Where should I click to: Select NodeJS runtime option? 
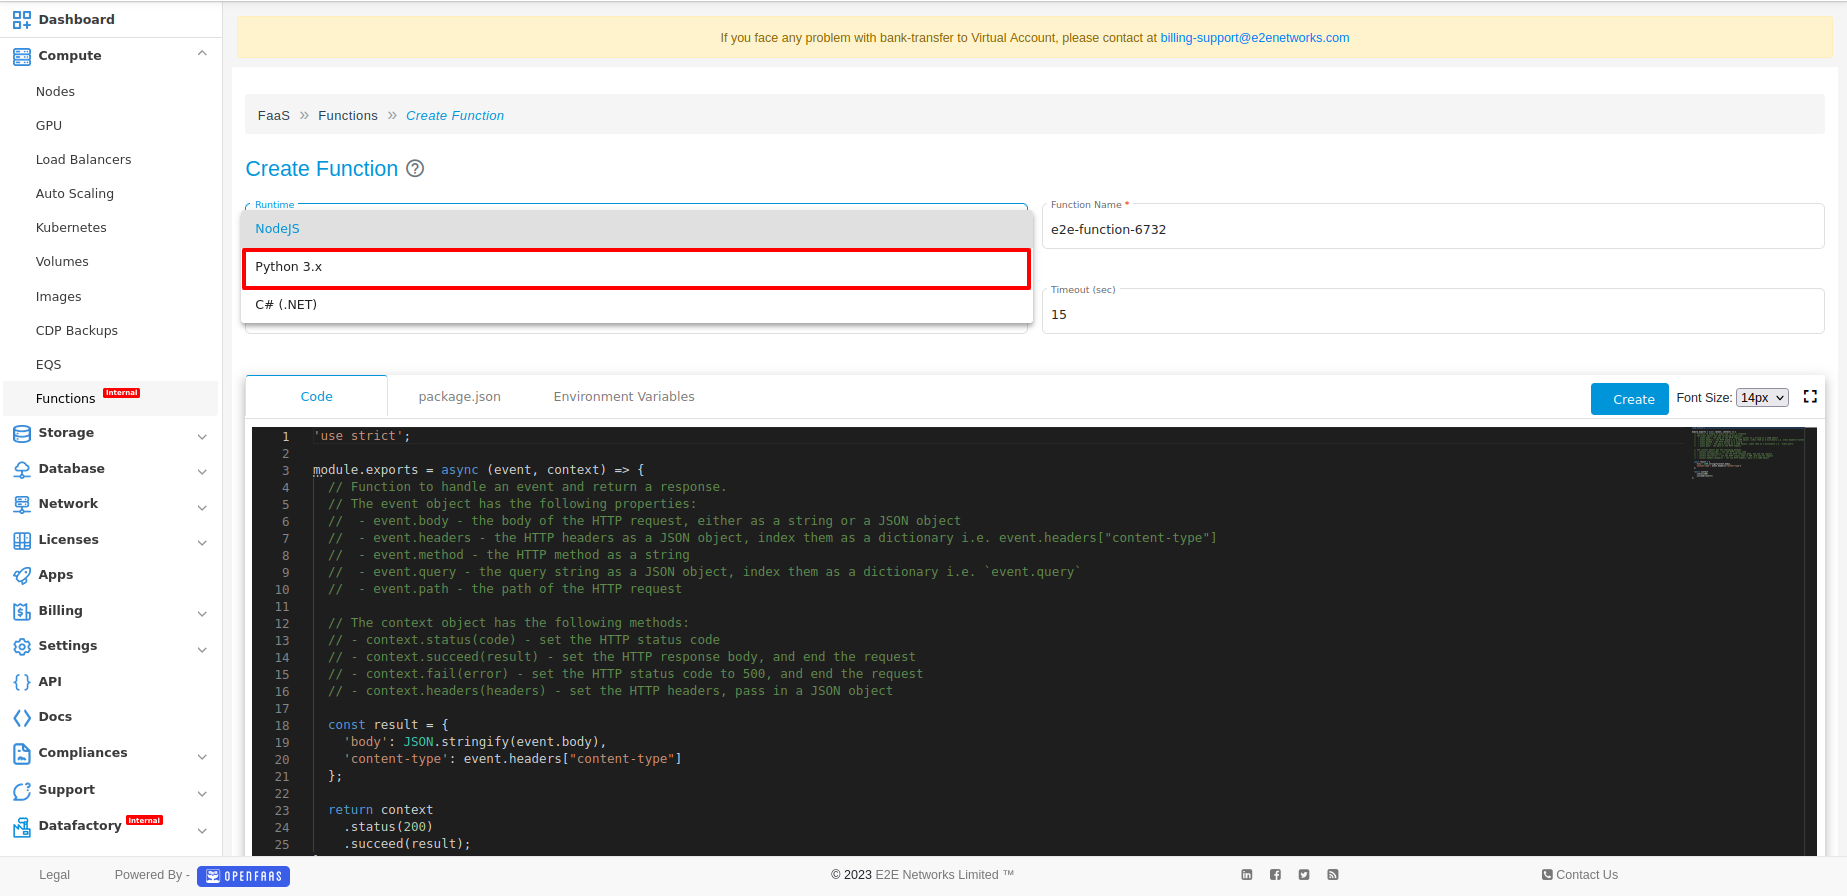coord(637,229)
